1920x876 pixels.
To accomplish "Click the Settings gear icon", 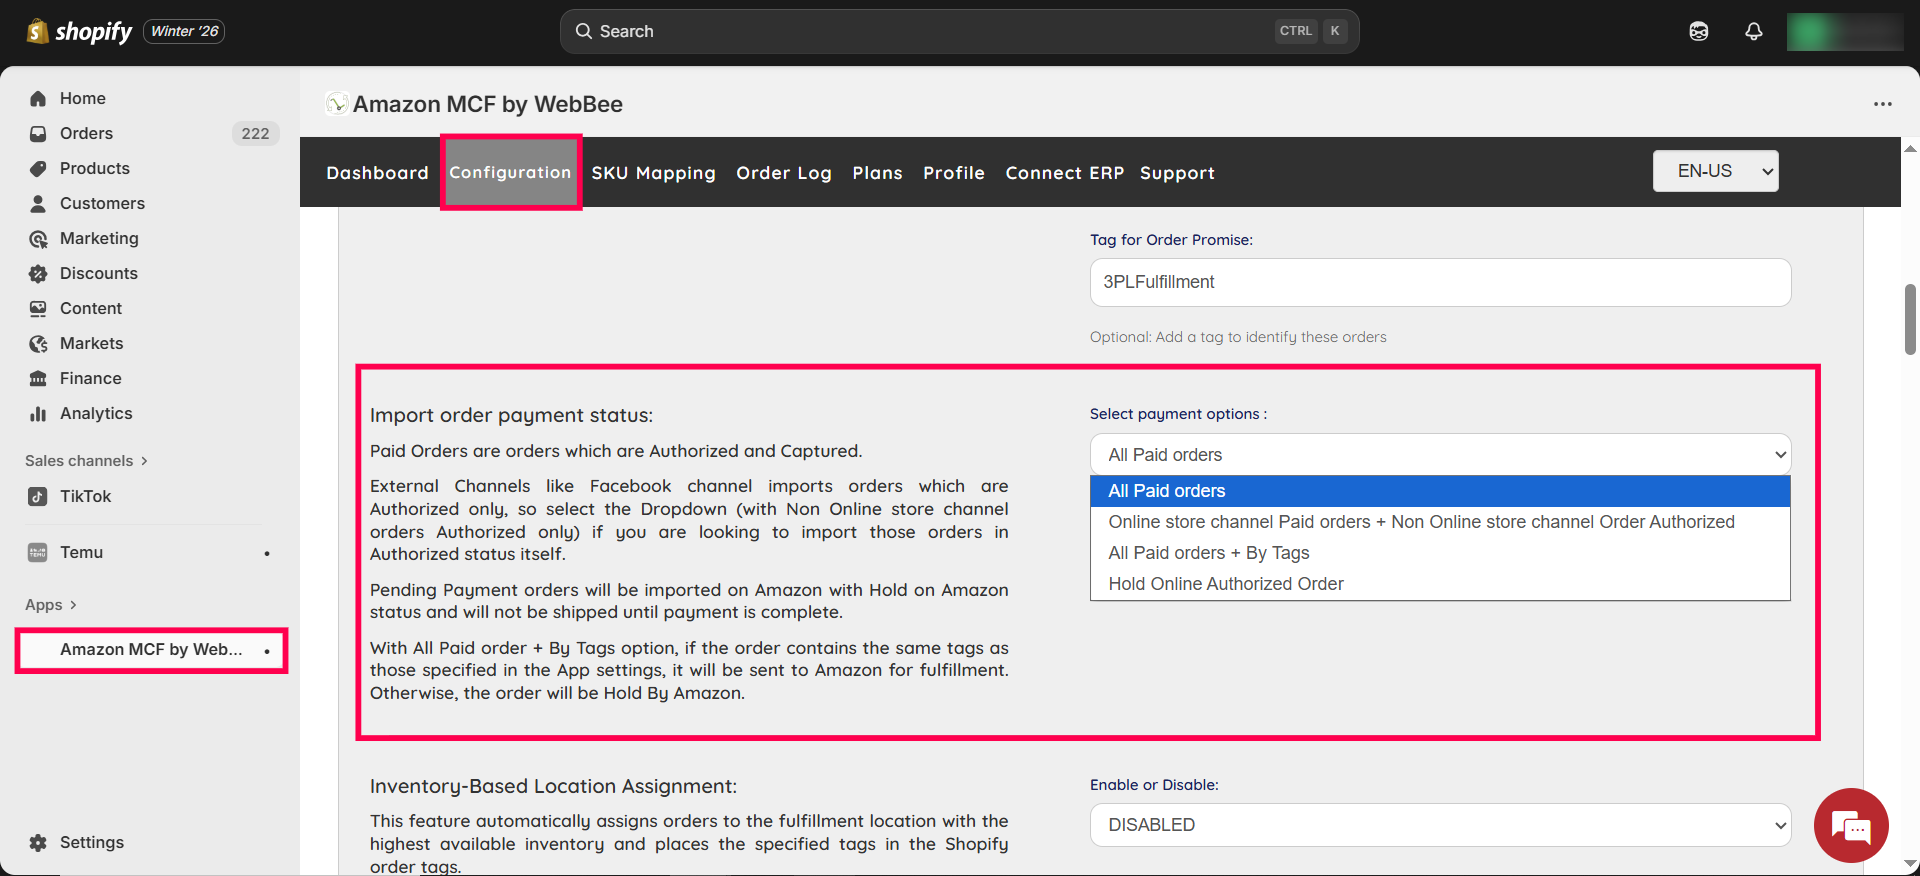I will [x=38, y=842].
